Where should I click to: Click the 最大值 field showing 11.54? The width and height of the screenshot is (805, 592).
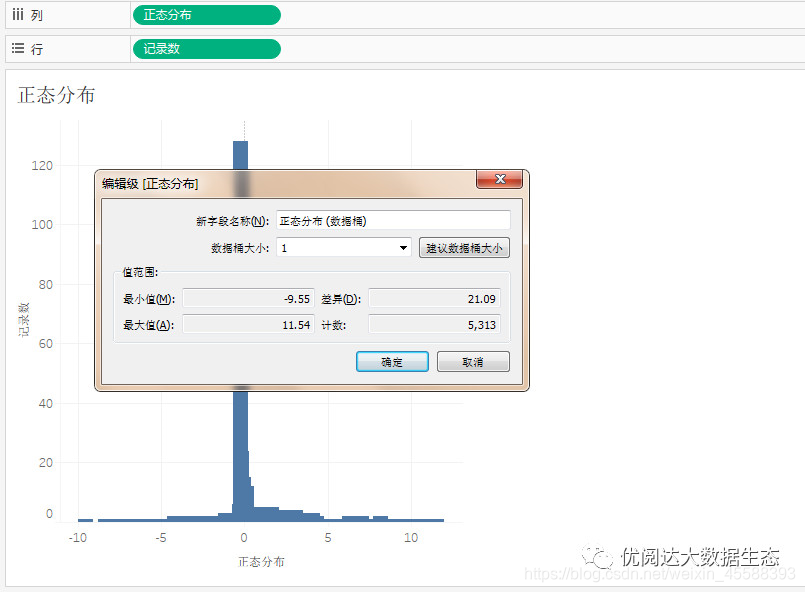[x=248, y=325]
